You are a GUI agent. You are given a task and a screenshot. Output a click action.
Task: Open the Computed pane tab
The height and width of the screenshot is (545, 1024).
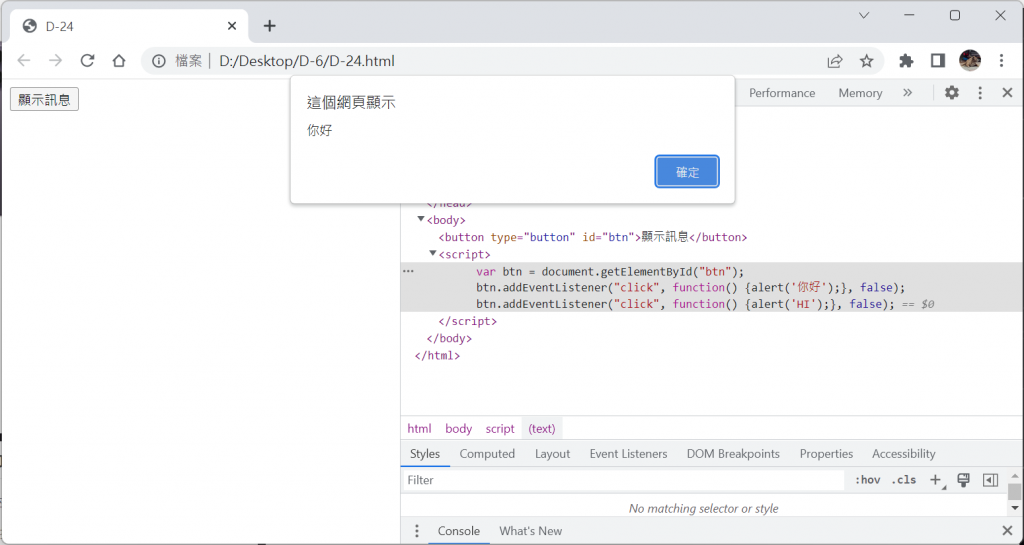487,454
